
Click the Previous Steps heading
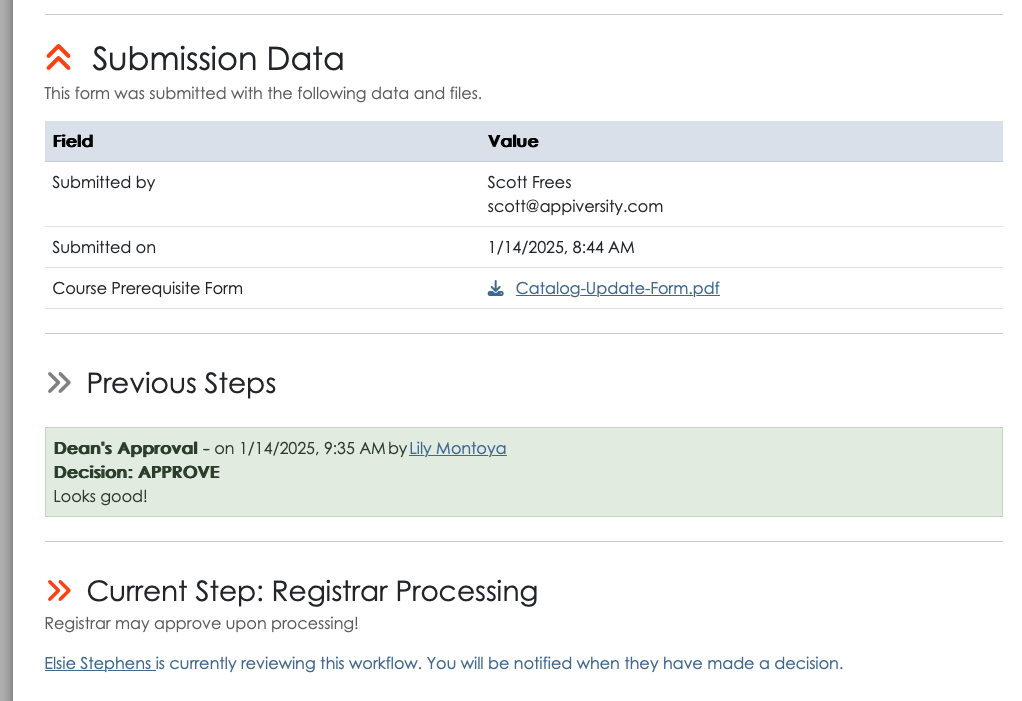click(x=181, y=383)
